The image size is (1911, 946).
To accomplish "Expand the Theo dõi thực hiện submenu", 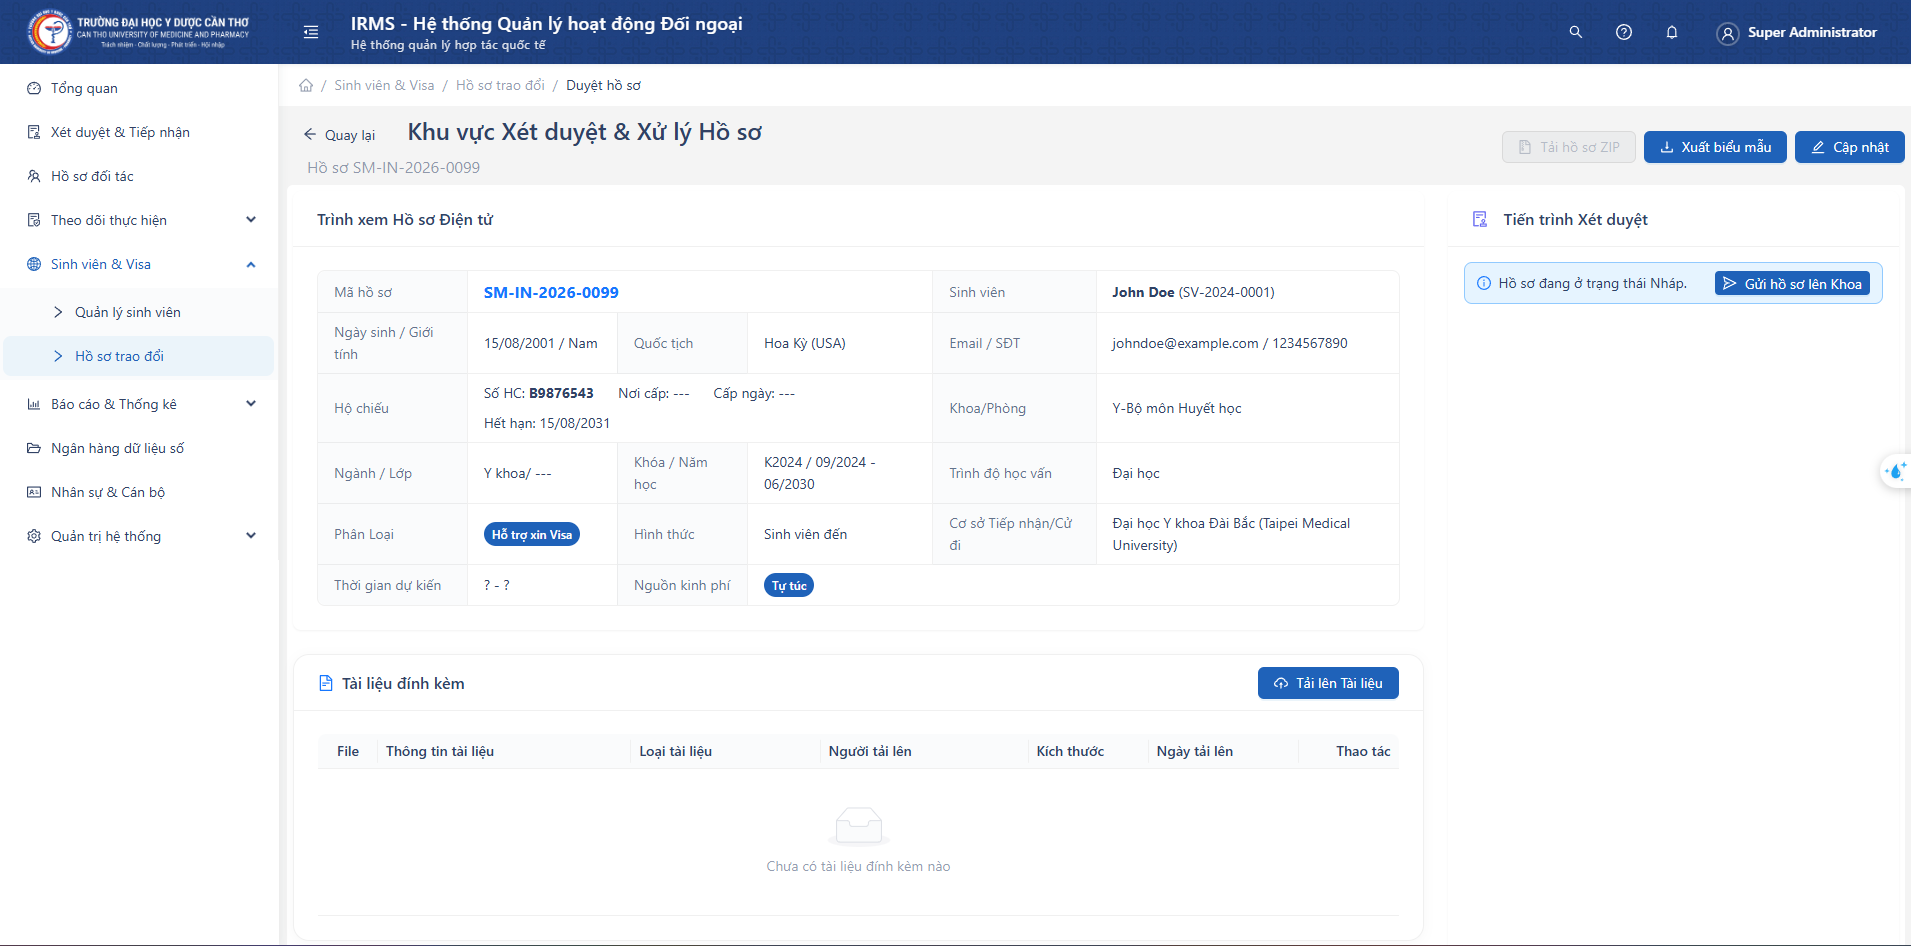I will [x=251, y=220].
